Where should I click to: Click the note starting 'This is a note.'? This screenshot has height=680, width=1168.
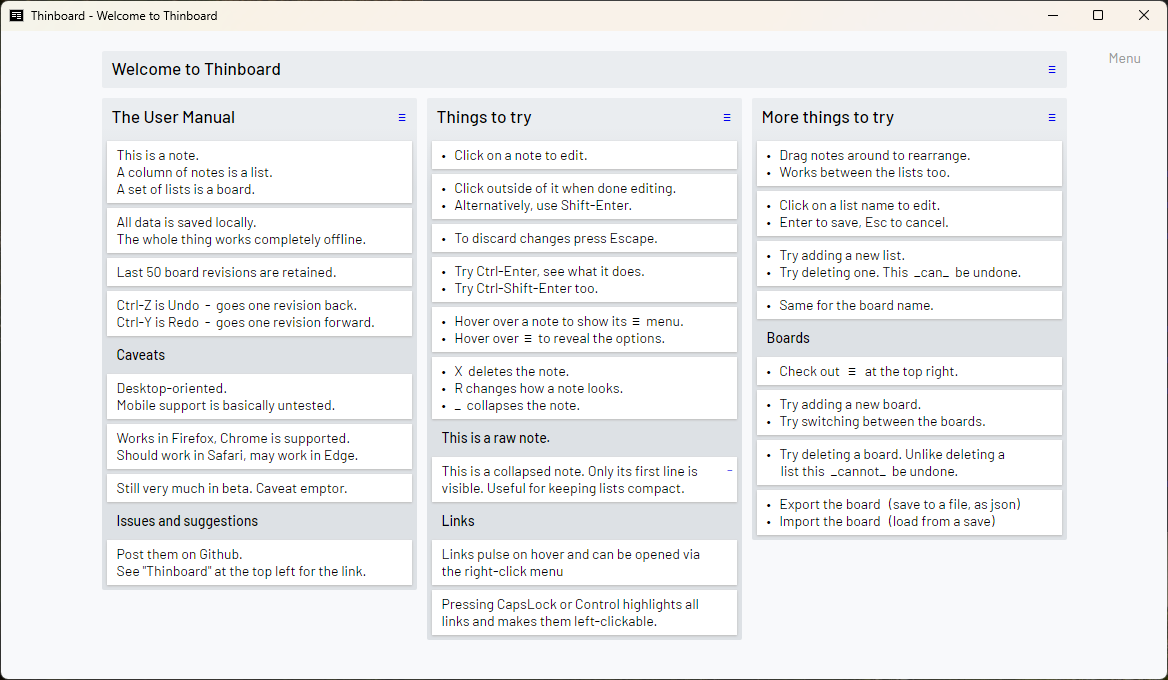click(x=259, y=172)
